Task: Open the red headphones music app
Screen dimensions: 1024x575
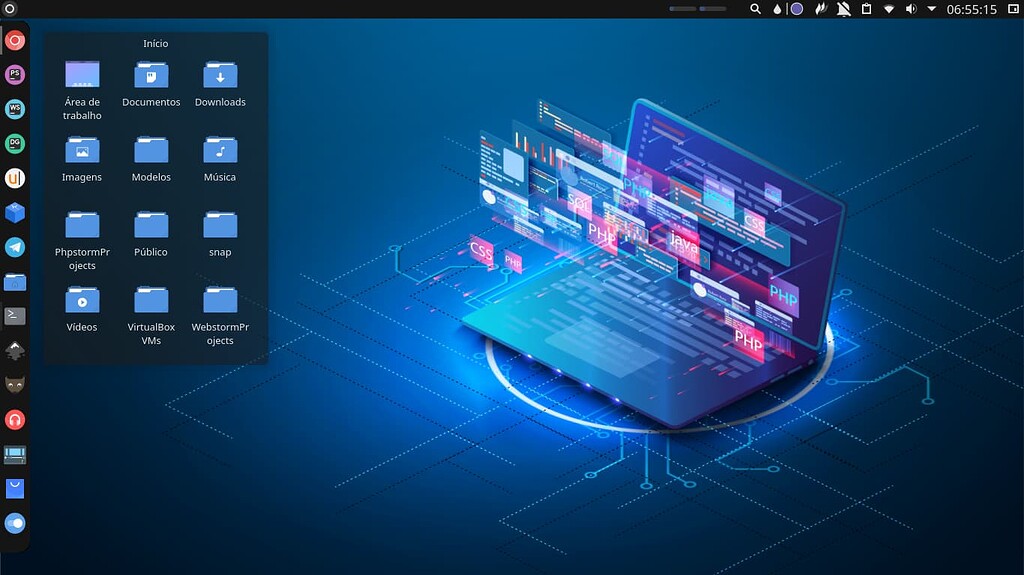Action: 15,419
